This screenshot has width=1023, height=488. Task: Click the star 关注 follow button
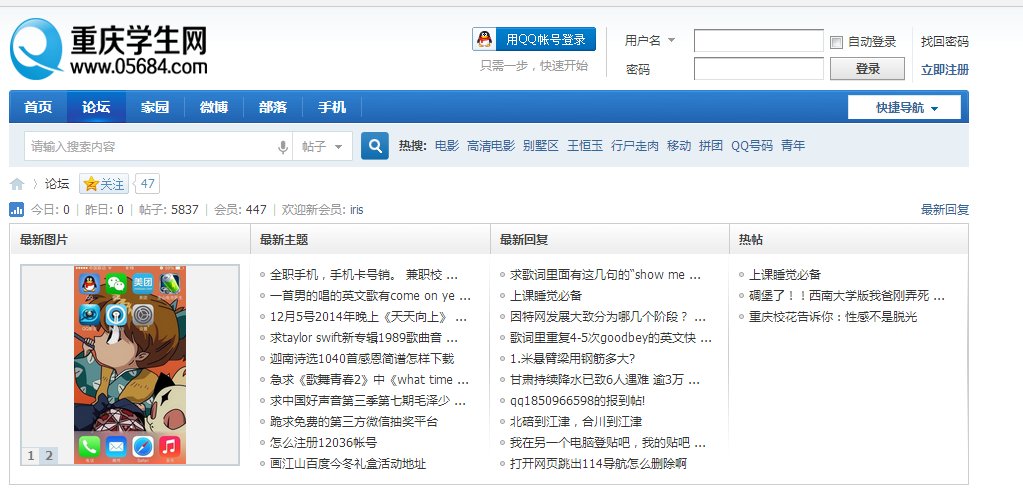104,184
